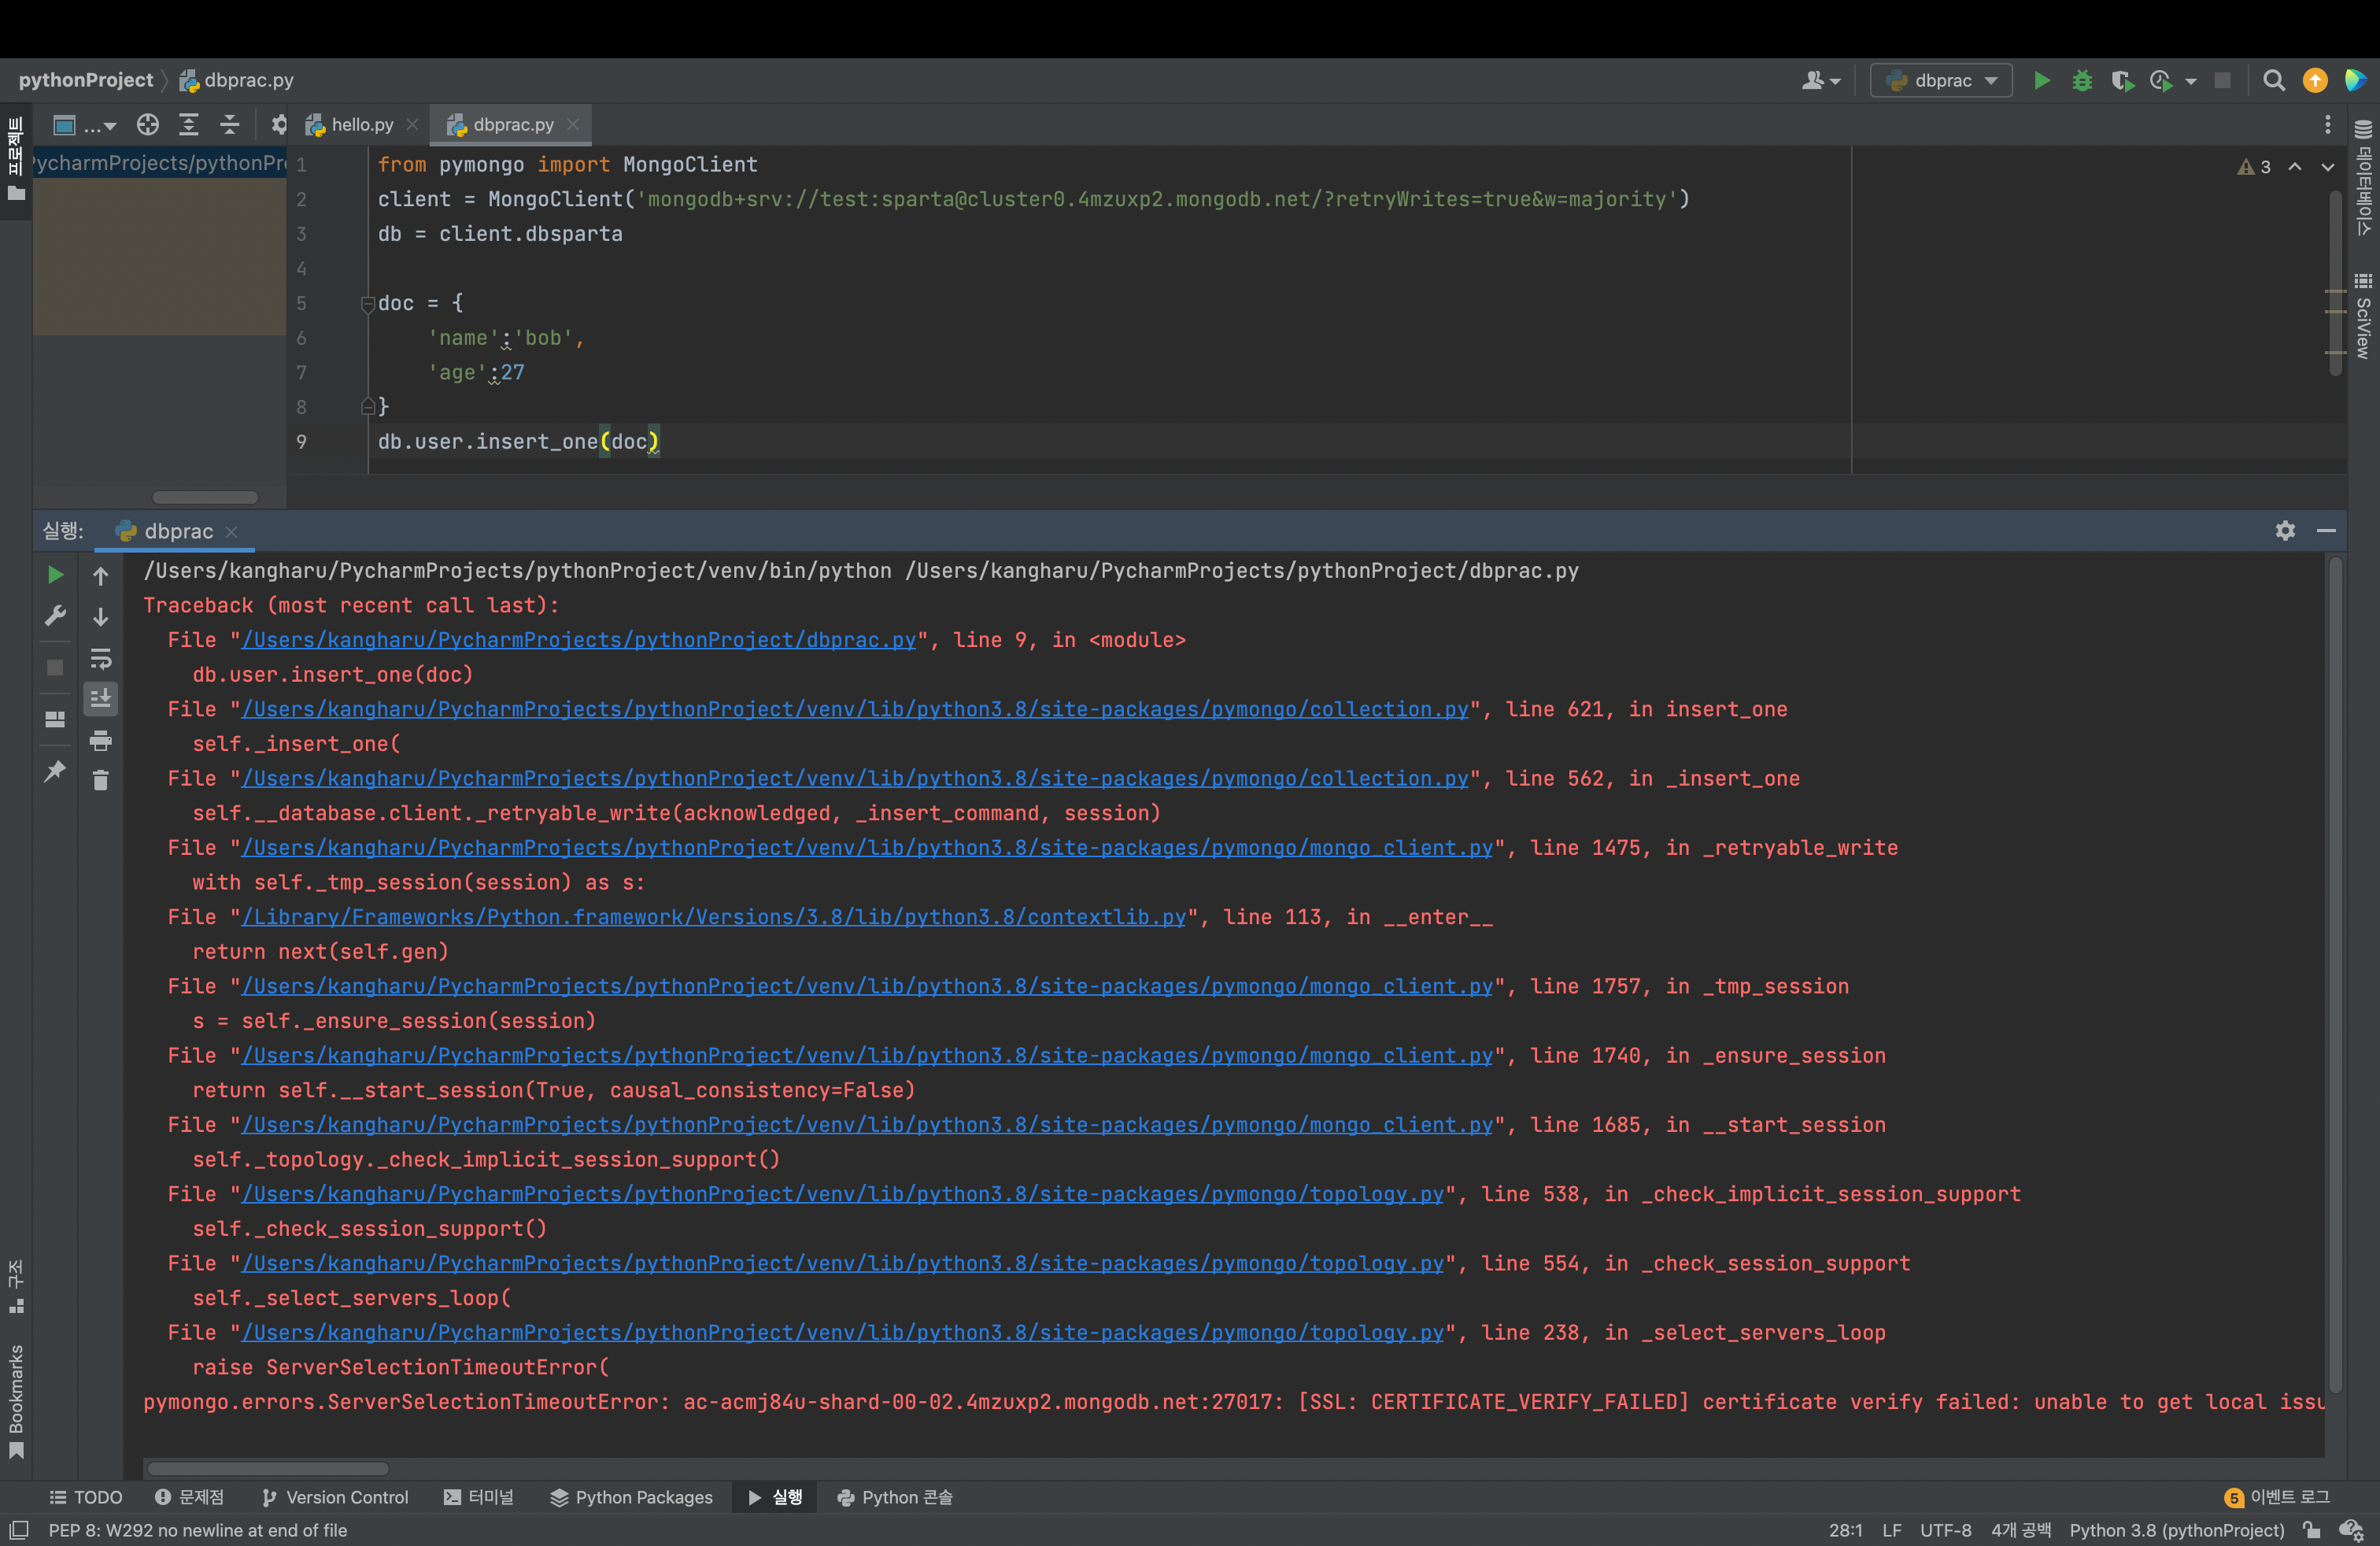2380x1546 pixels.
Task: Toggle soft-wrap in the Run console
Action: pos(101,658)
